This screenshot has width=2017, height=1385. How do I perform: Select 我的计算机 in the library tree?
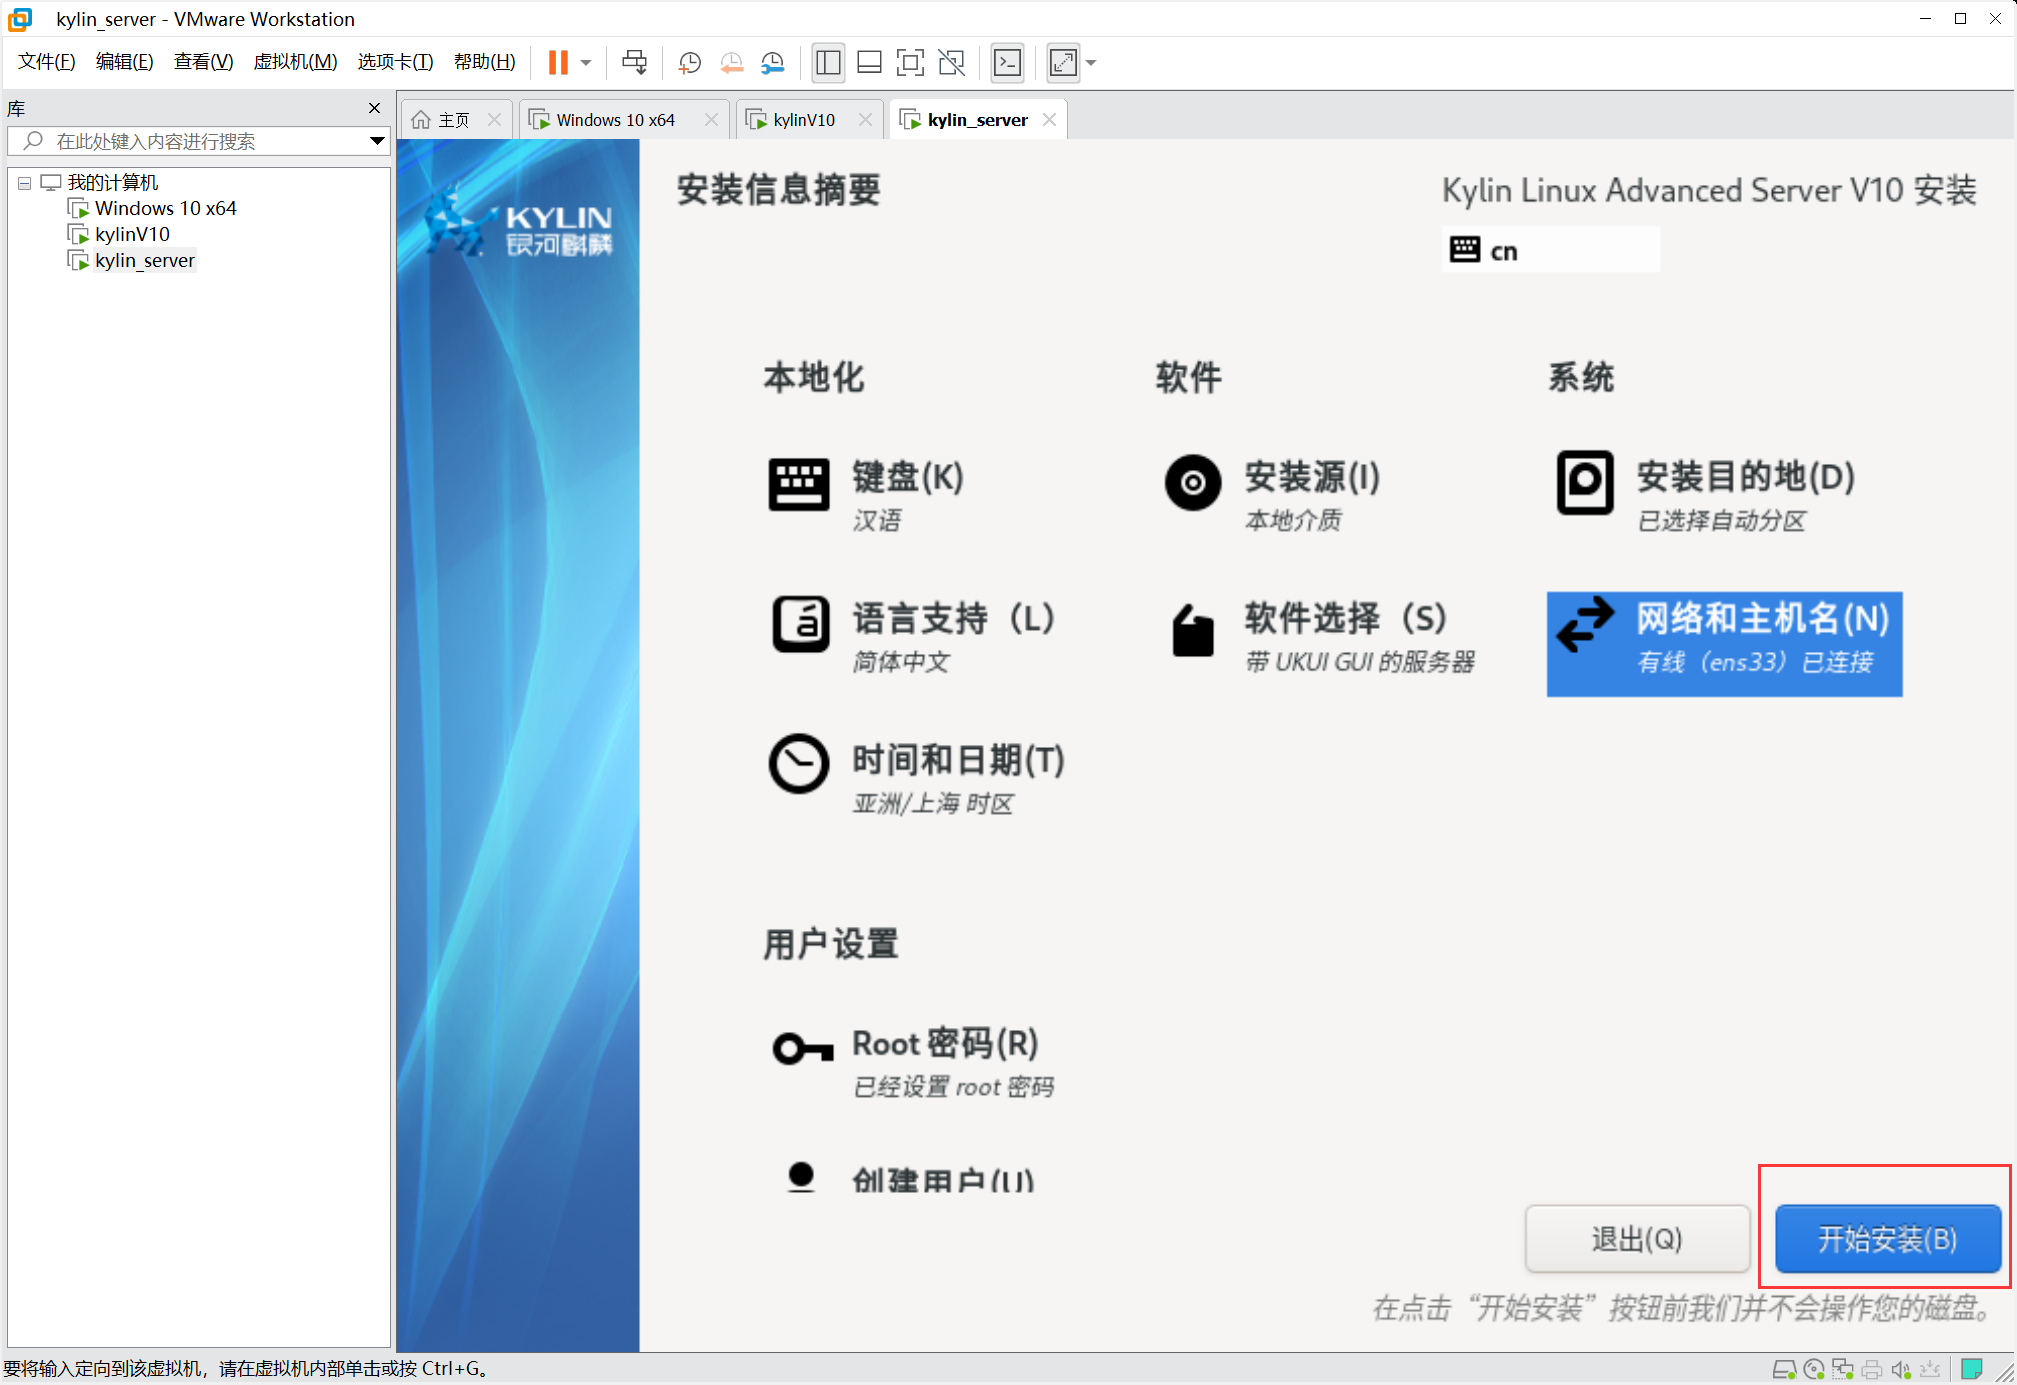tap(112, 183)
